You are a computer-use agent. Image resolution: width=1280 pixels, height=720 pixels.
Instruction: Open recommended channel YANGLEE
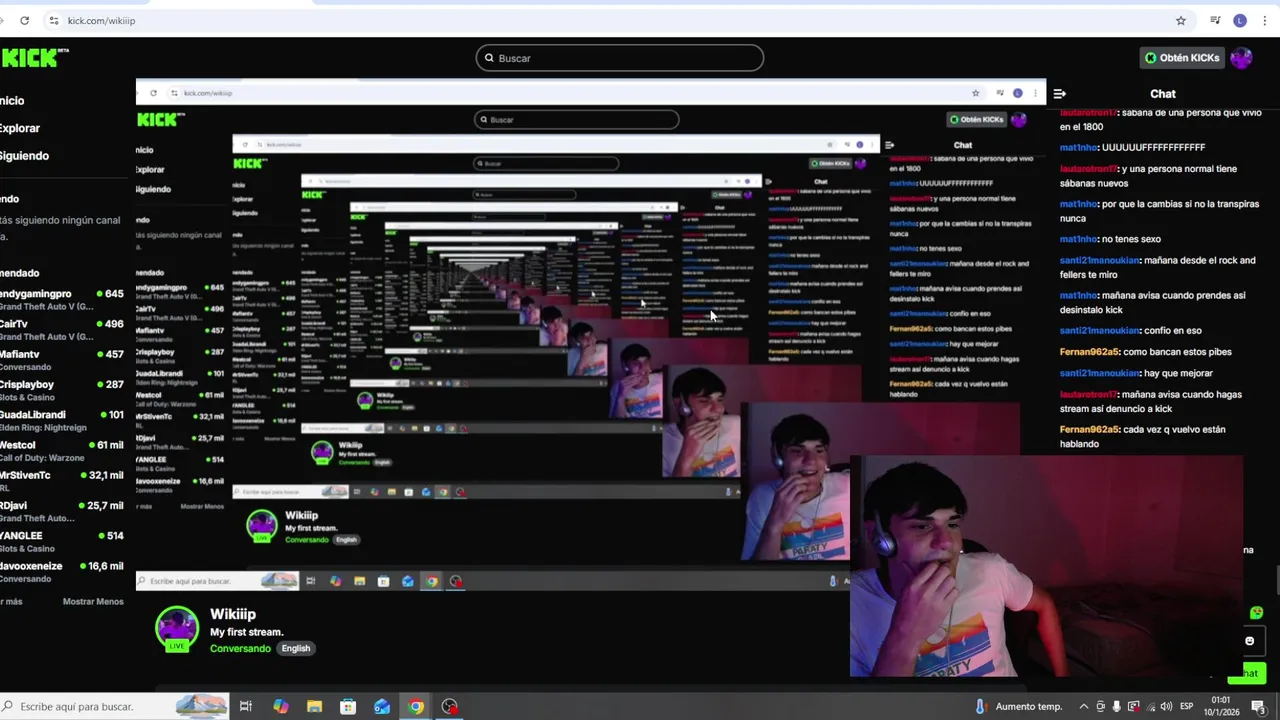click(62, 541)
